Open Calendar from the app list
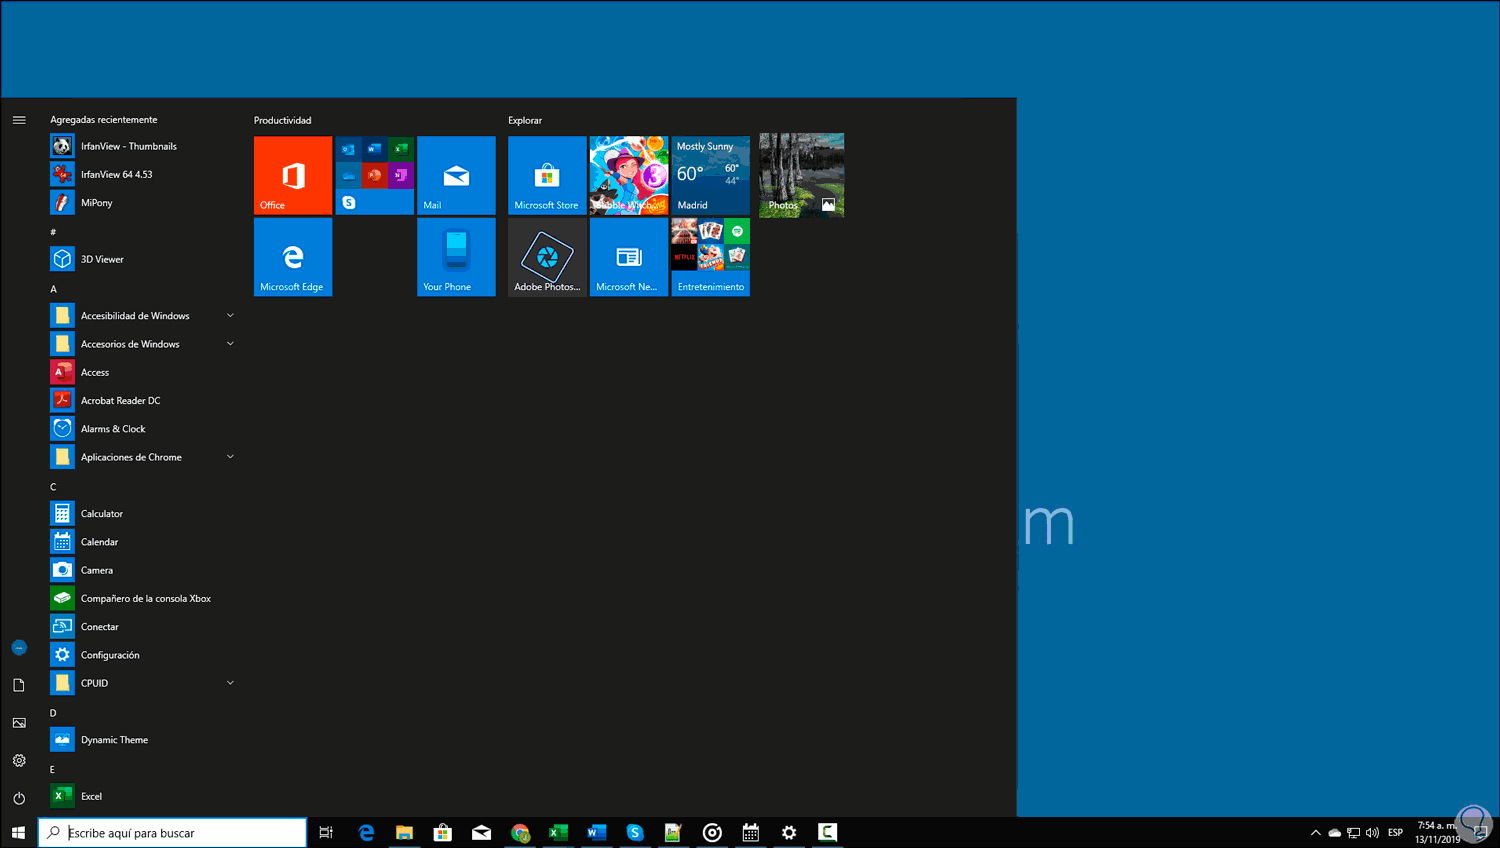This screenshot has height=848, width=1500. [x=143, y=541]
